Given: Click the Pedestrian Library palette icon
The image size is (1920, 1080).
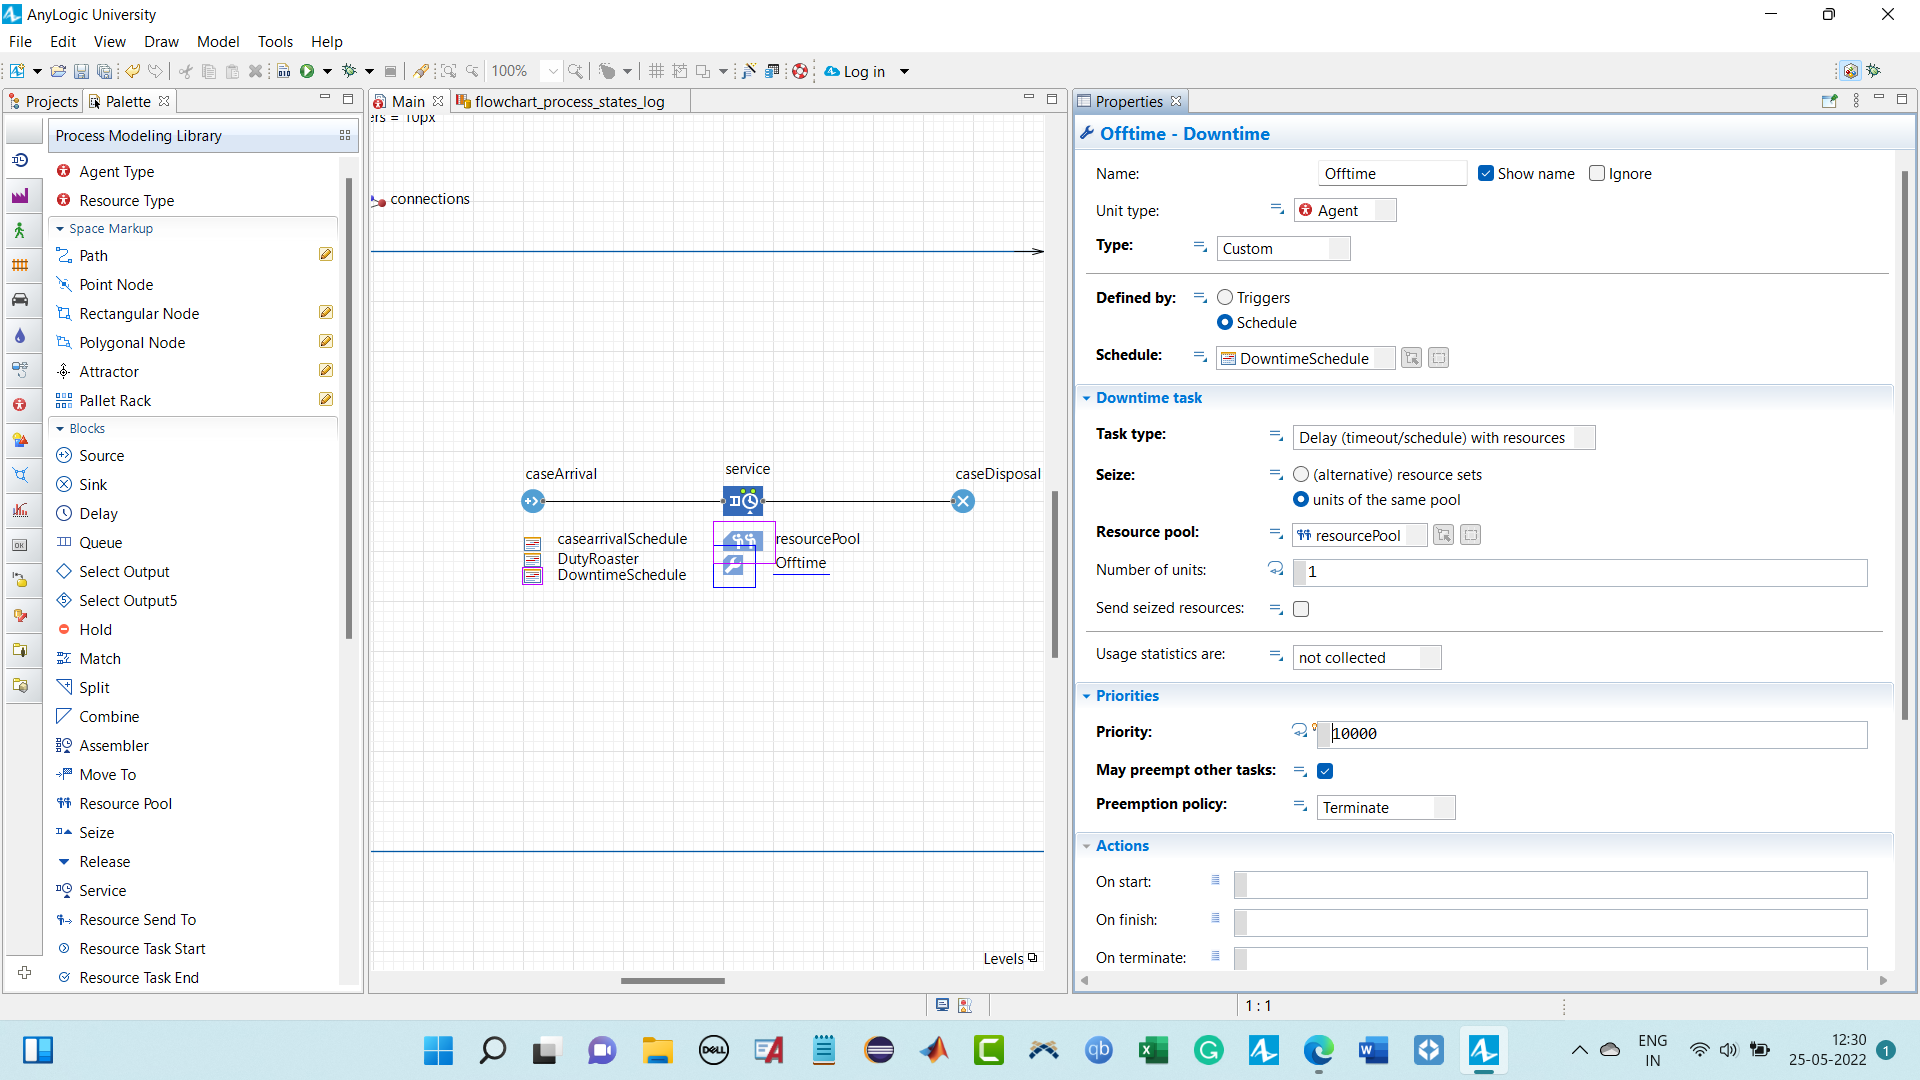Looking at the screenshot, I should coord(20,231).
